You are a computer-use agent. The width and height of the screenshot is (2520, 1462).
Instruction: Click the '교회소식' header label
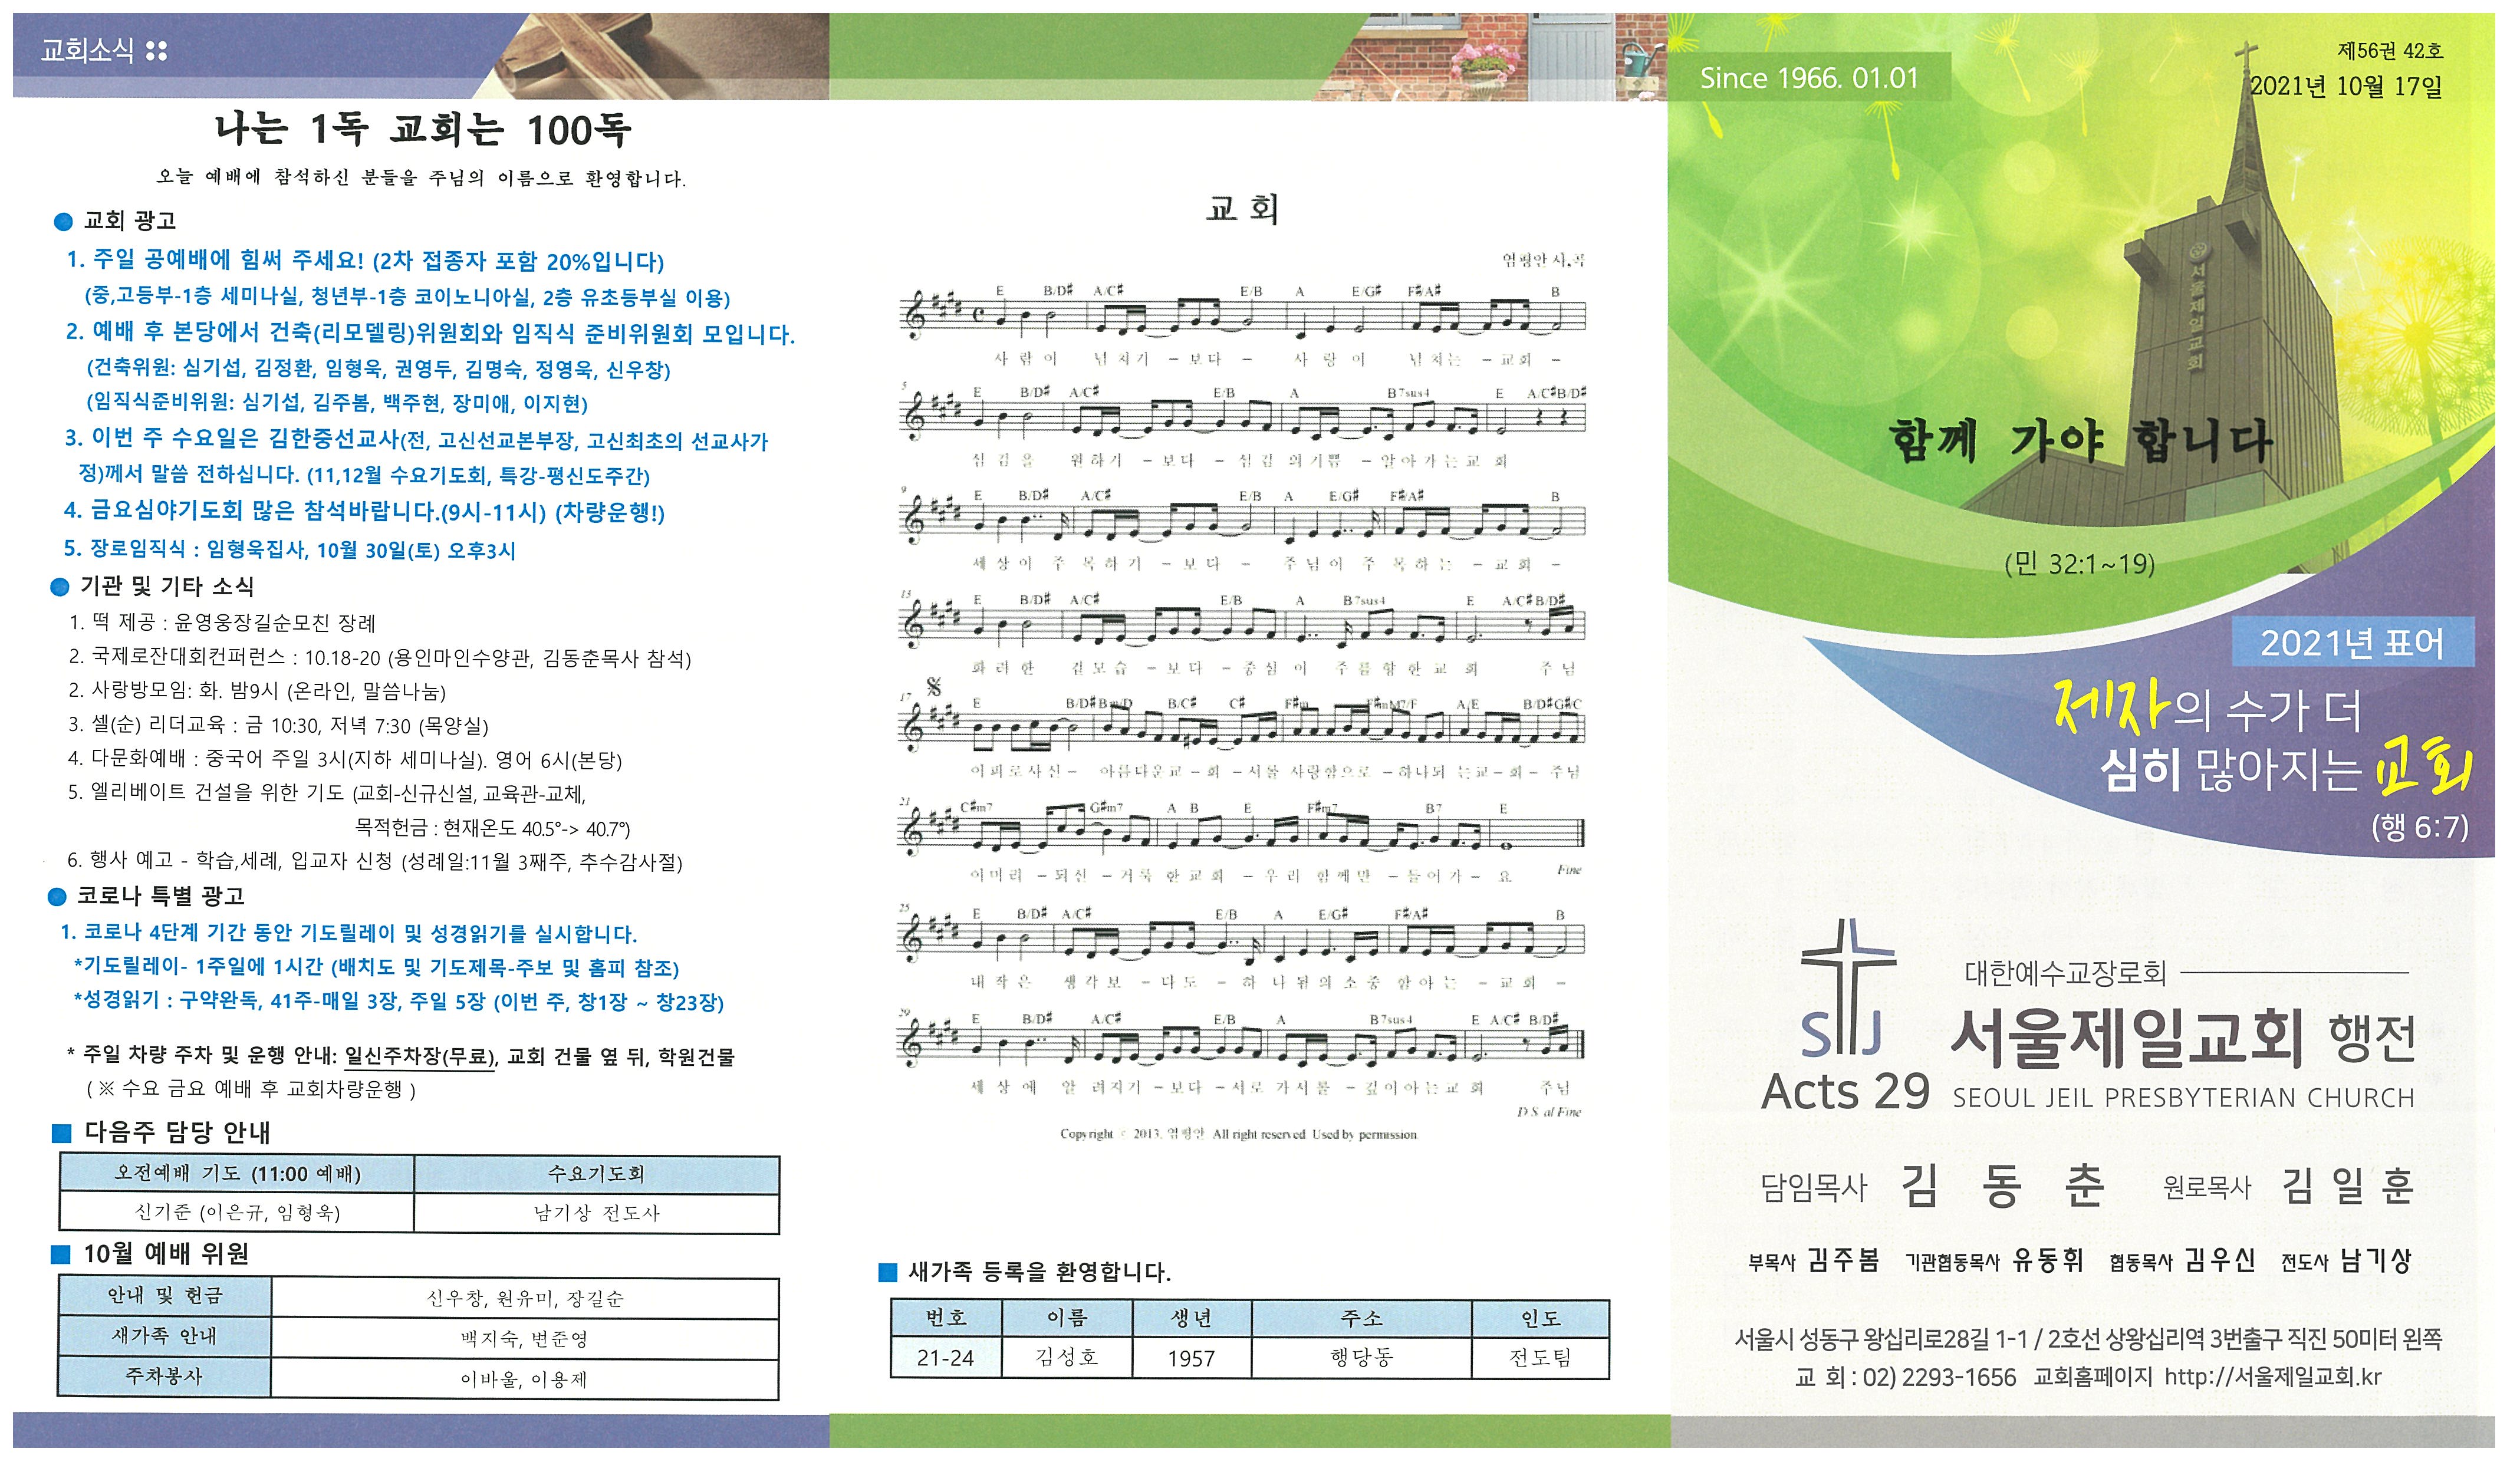point(87,51)
